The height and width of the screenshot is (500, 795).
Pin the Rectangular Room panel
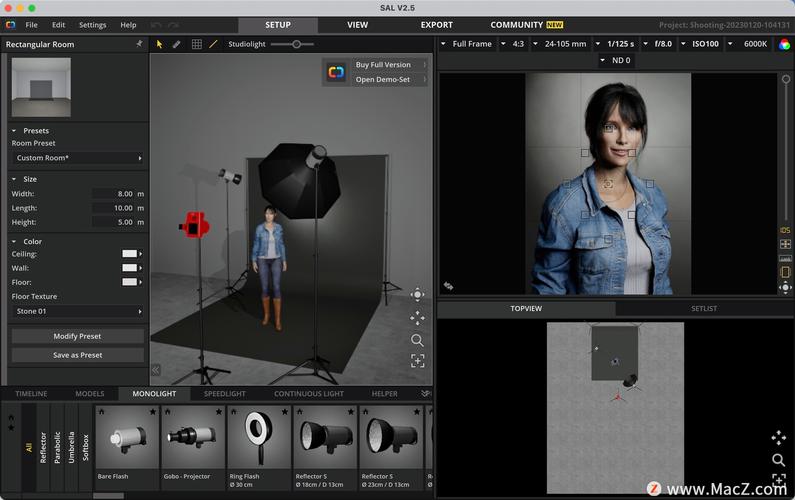(139, 44)
